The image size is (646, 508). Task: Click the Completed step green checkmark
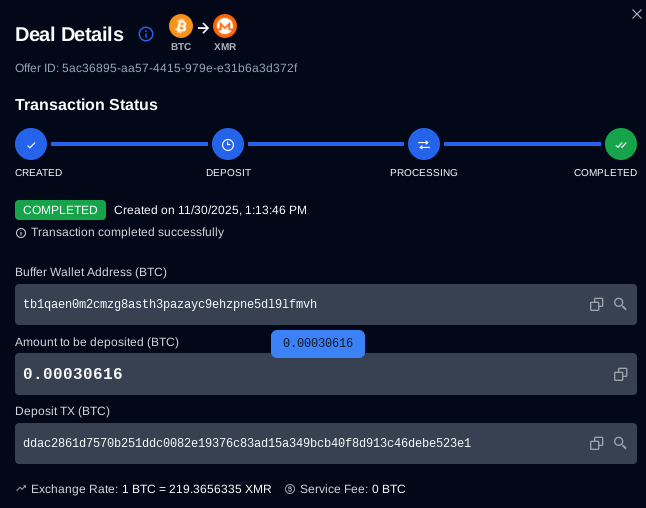point(621,145)
